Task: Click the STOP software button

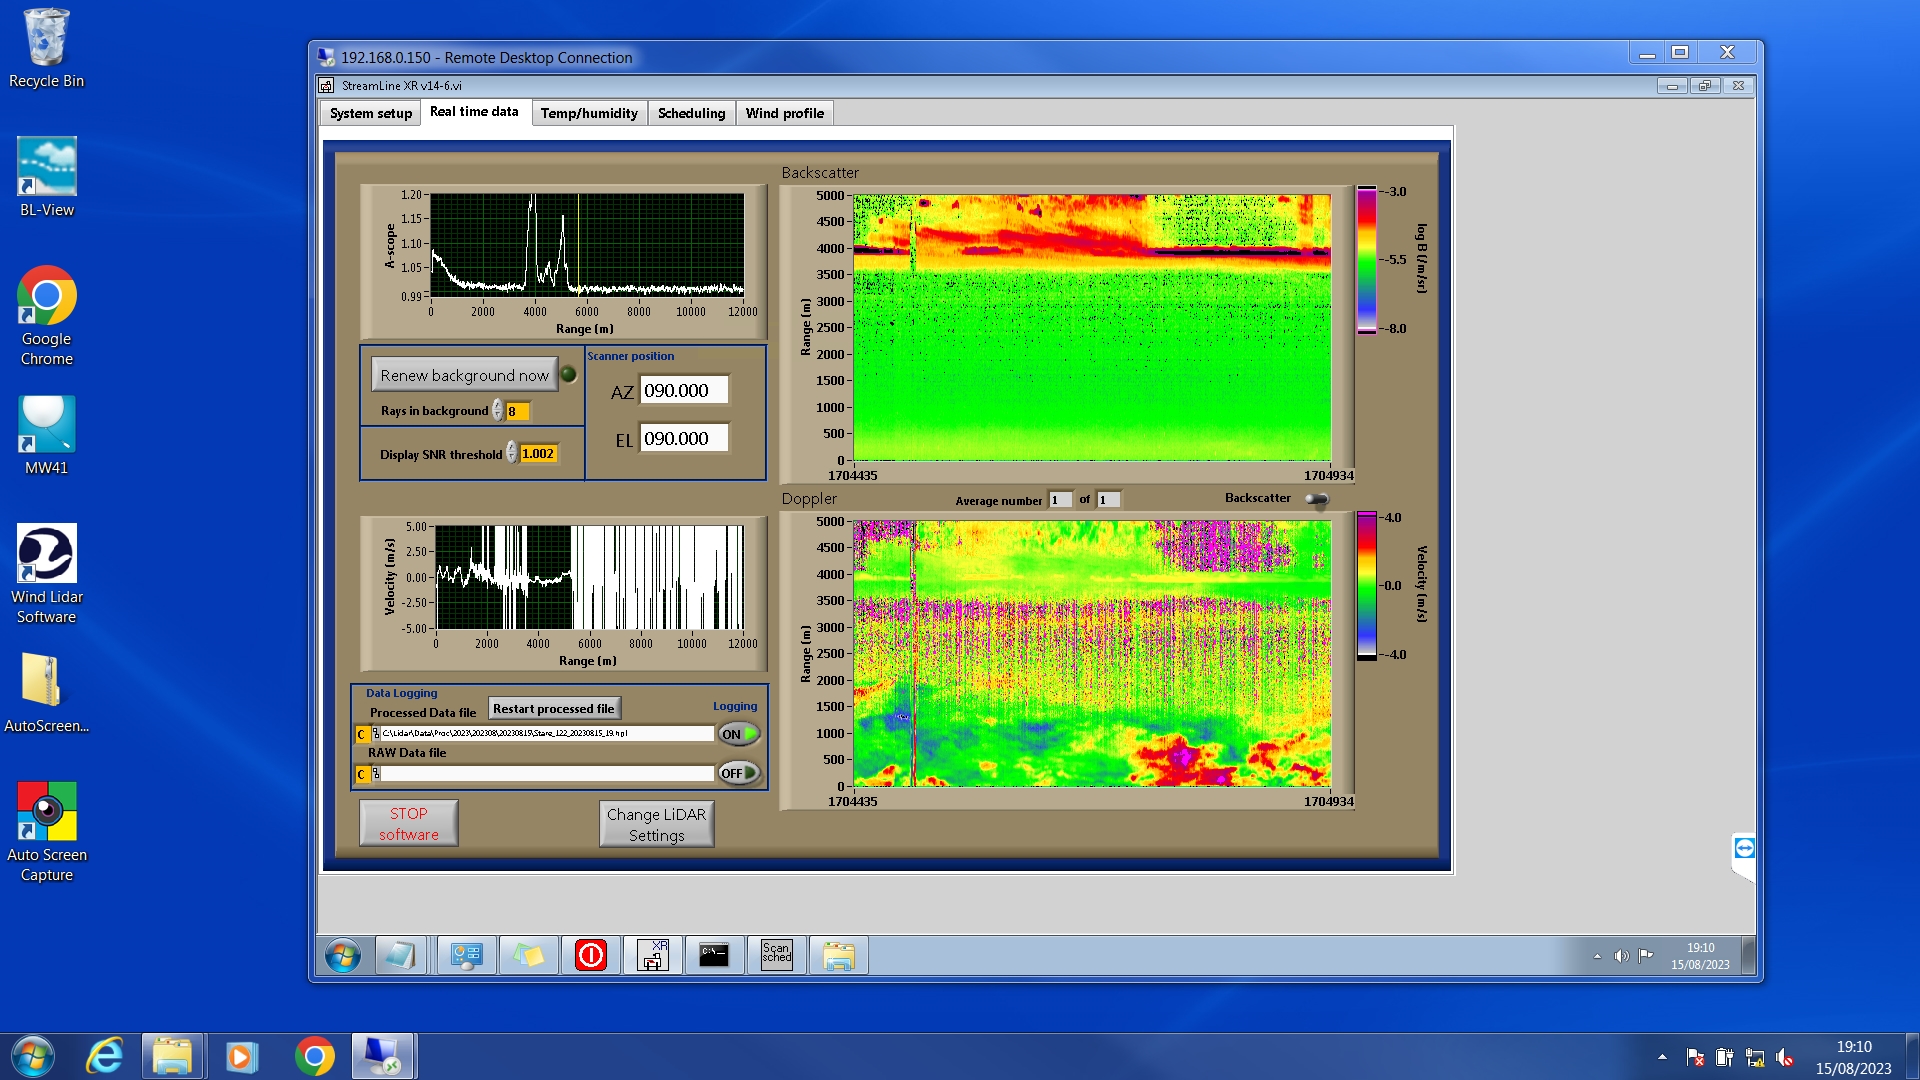Action: [408, 824]
